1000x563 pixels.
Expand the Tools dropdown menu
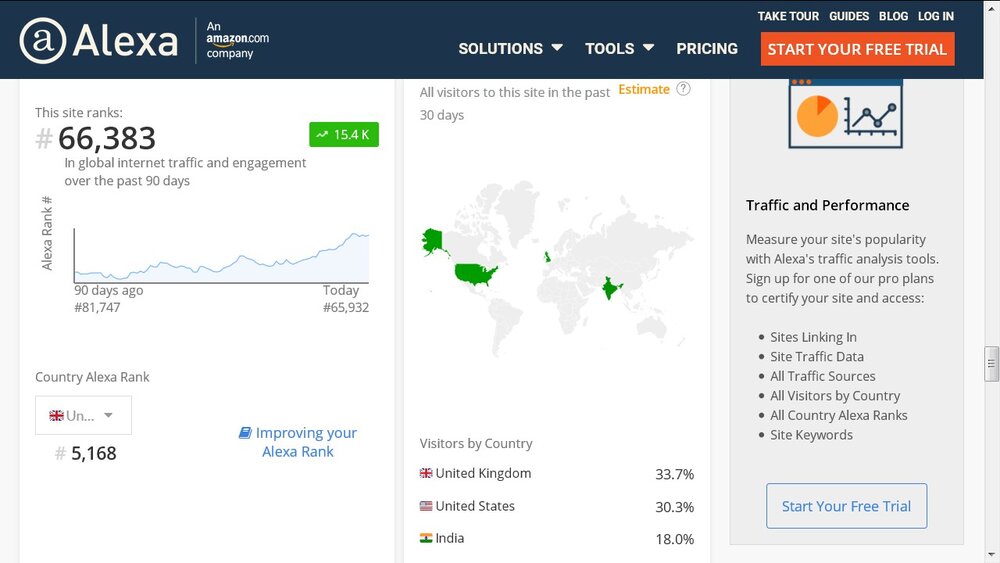[619, 48]
